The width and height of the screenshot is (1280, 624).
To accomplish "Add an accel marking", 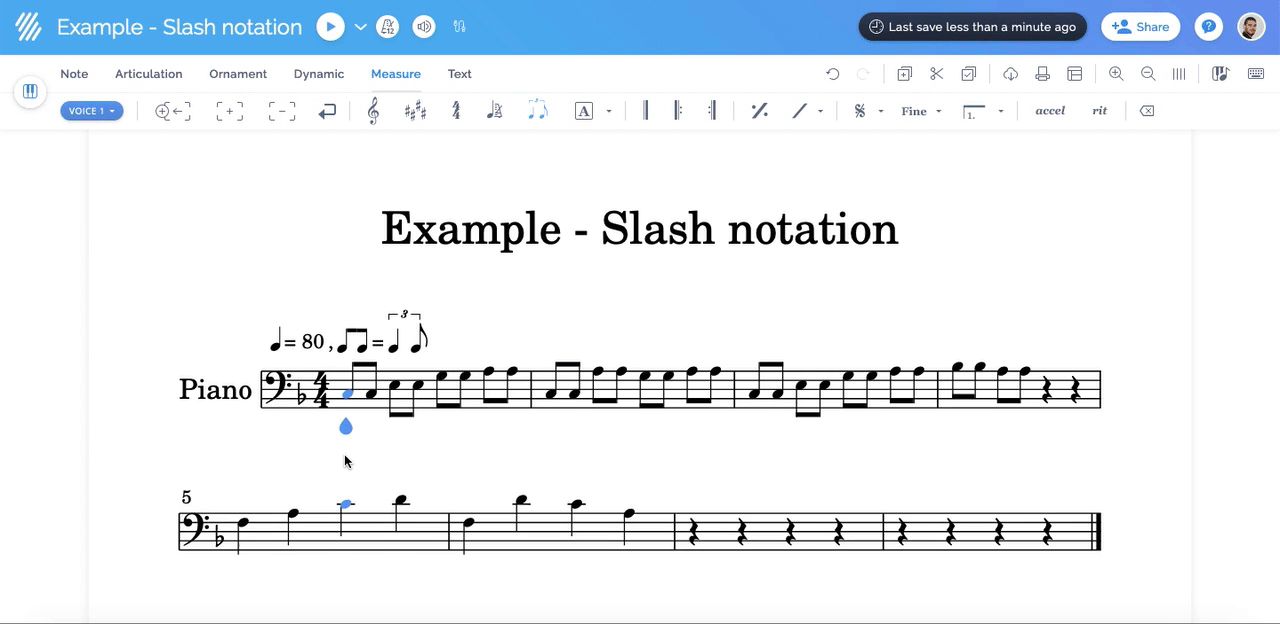I will (x=1050, y=110).
